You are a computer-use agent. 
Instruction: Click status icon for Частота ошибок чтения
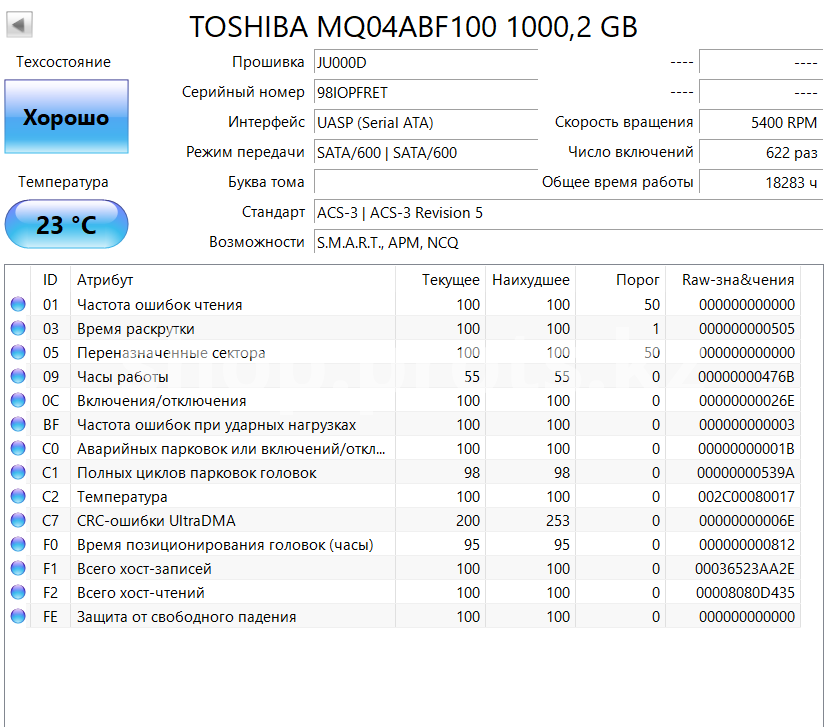tap(18, 305)
